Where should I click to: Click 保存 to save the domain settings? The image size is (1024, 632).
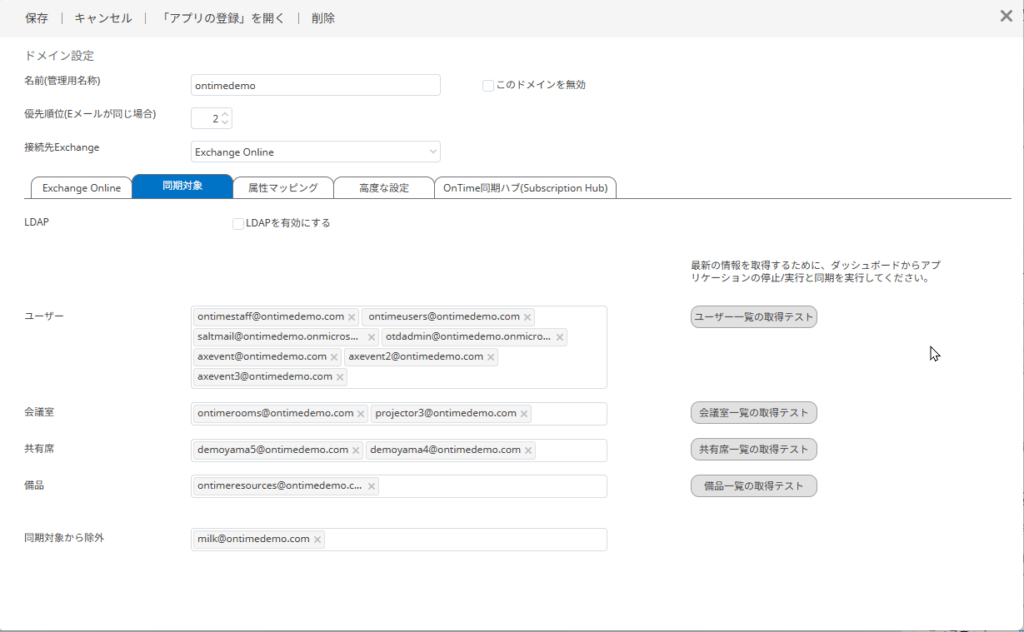tap(37, 18)
